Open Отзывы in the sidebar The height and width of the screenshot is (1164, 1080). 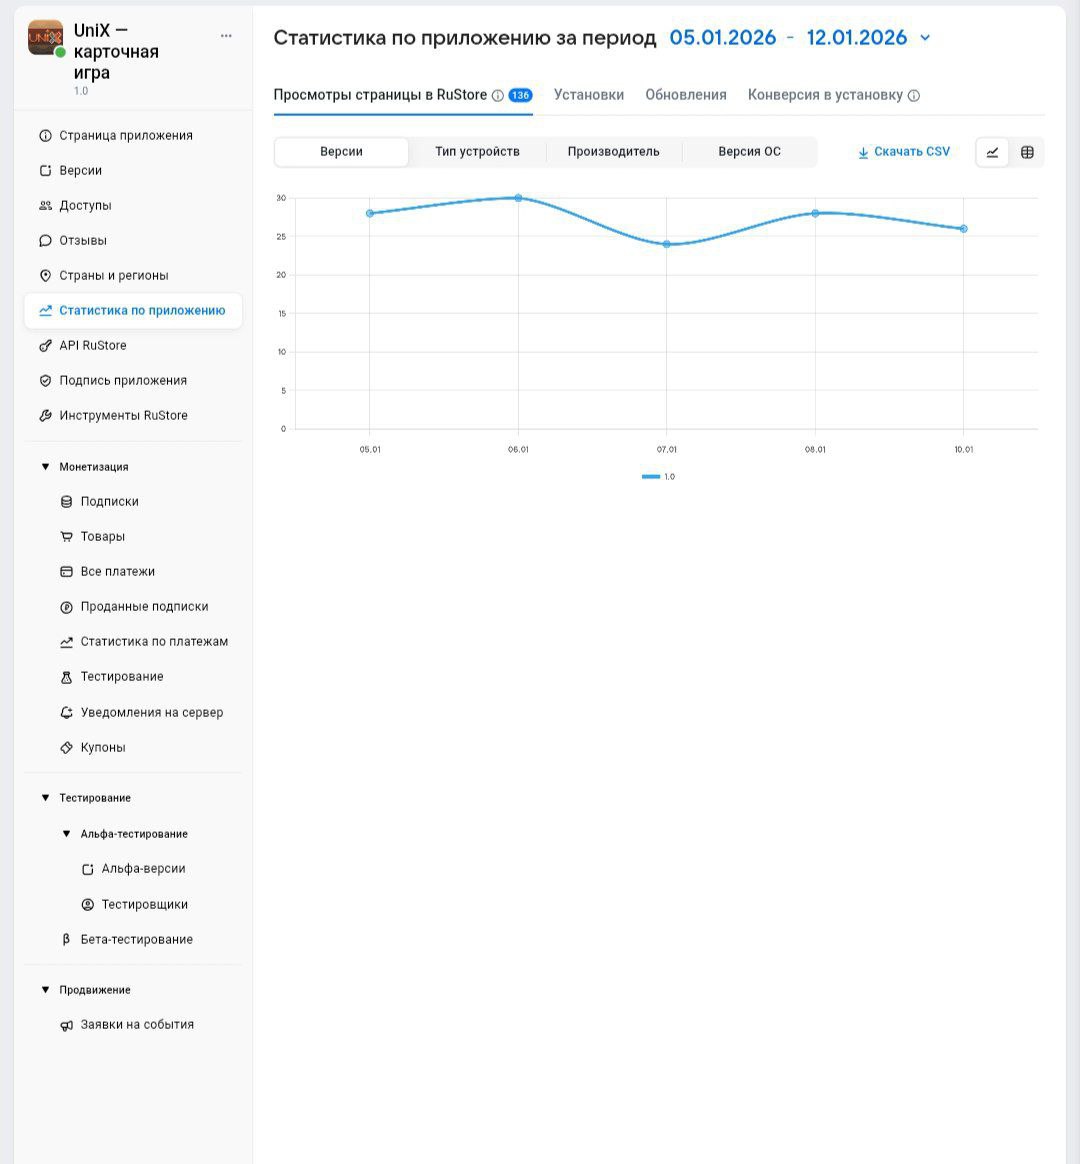point(82,241)
